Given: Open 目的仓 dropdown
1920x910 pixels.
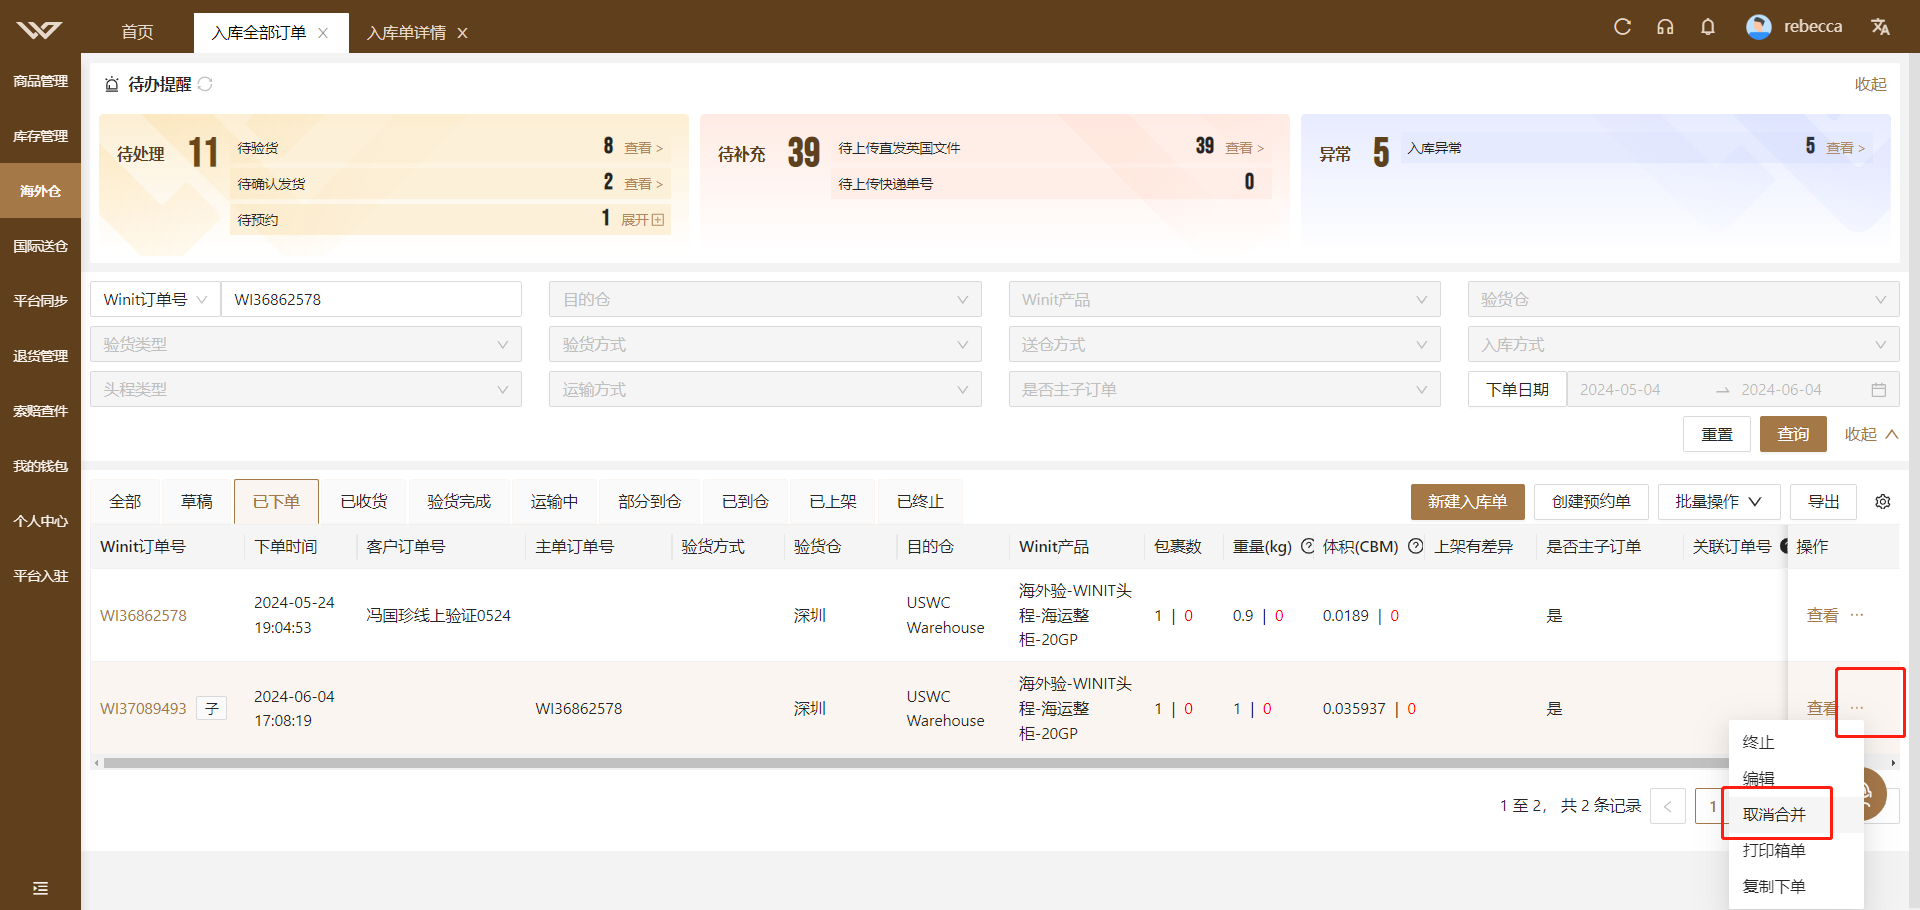Looking at the screenshot, I should 765,299.
